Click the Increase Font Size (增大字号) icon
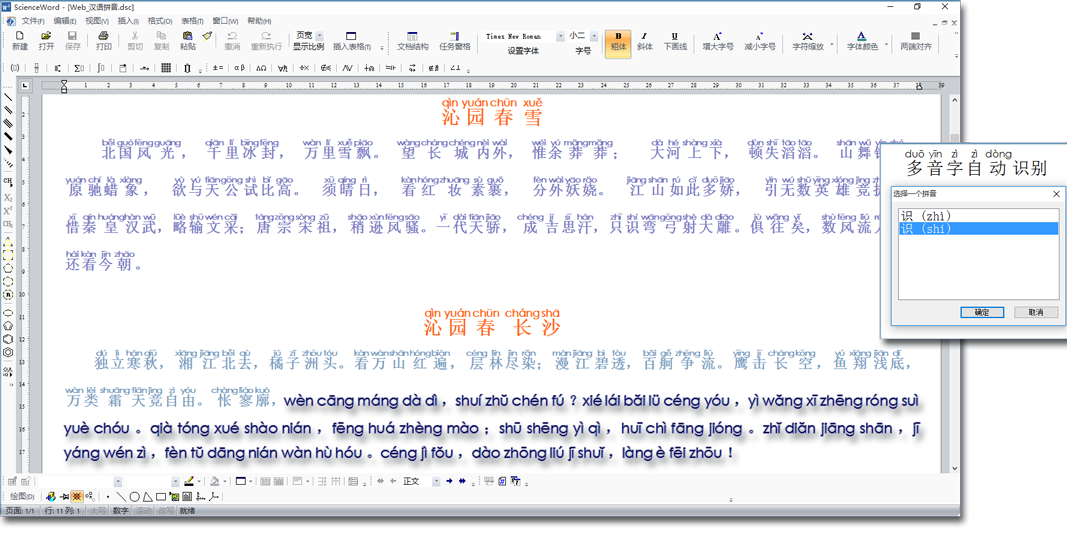Viewport: 1067px width, 545px height. coord(717,41)
